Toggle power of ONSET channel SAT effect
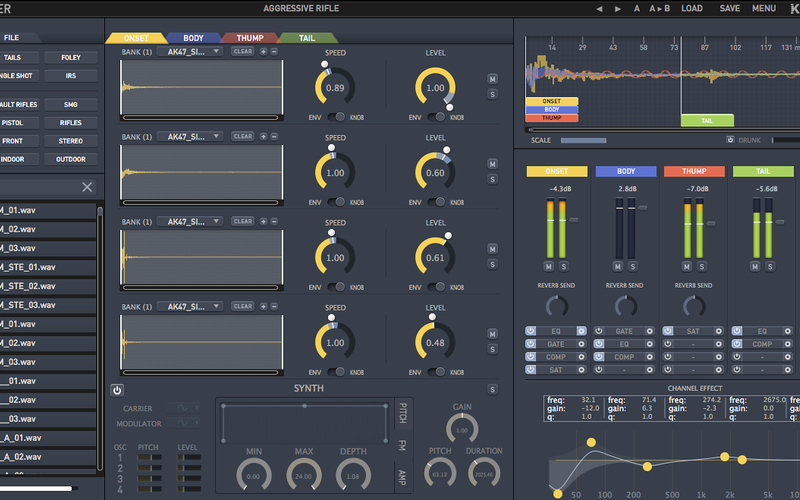 pos(531,370)
